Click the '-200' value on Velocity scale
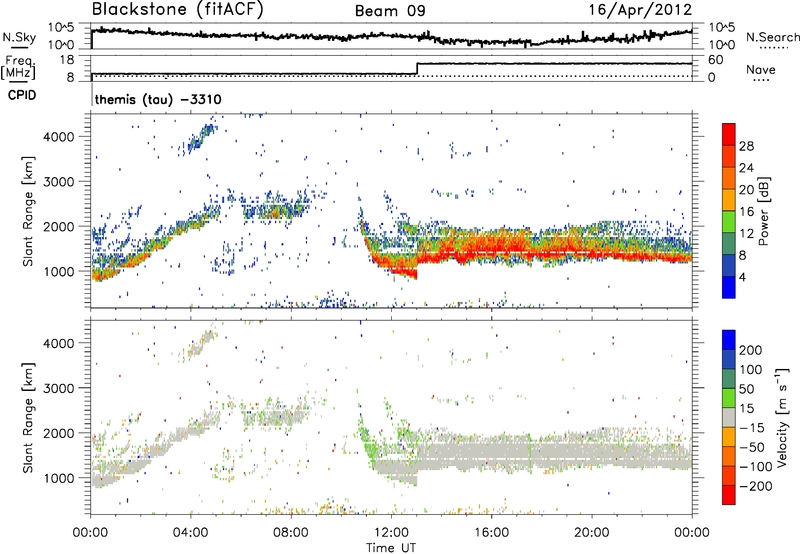Image resolution: width=800 pixels, height=554 pixels. (758, 486)
